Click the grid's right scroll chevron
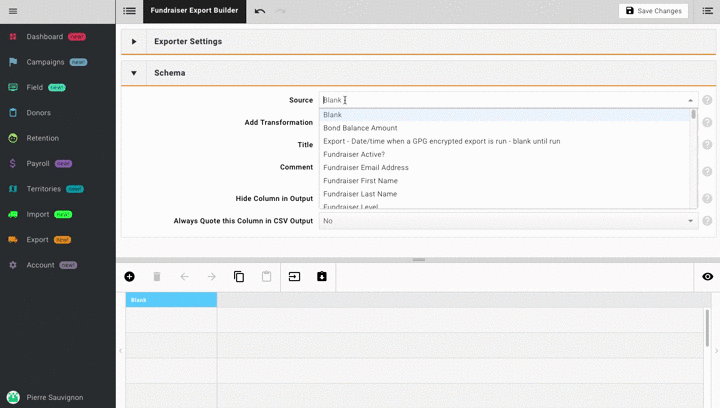 coord(716,351)
